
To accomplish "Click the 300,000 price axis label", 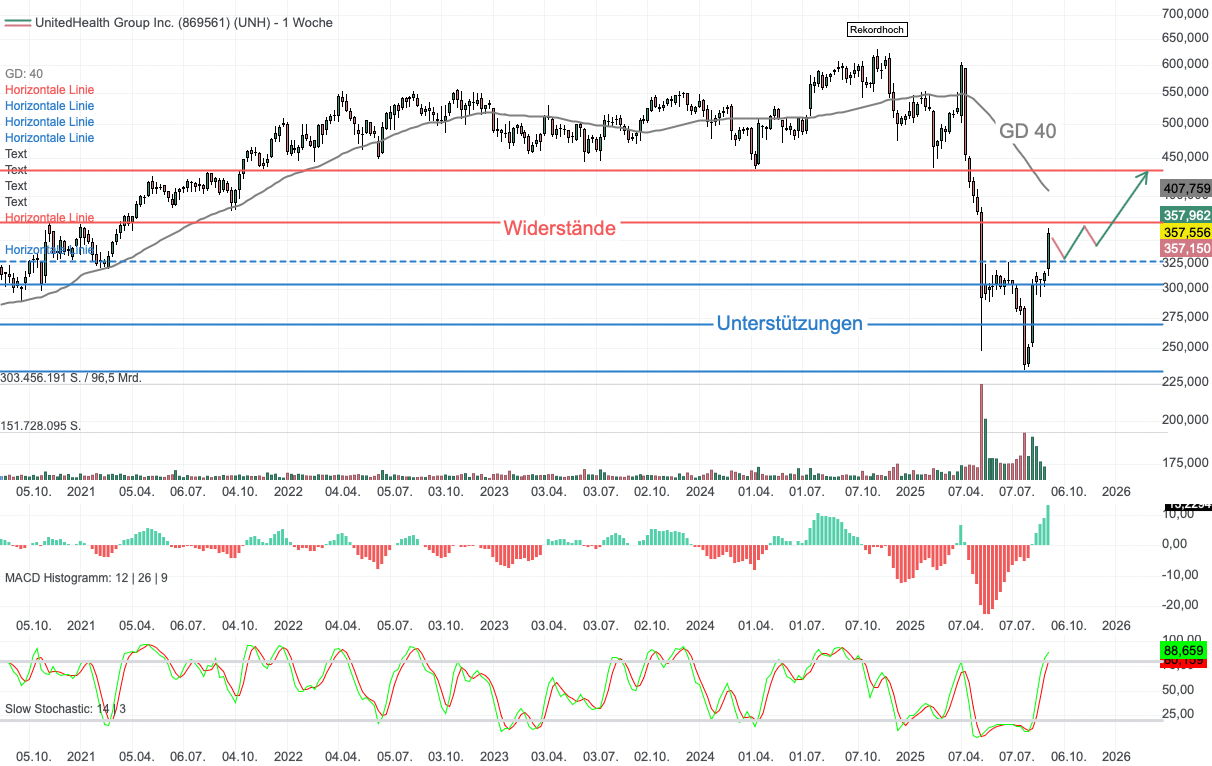I will (1187, 289).
